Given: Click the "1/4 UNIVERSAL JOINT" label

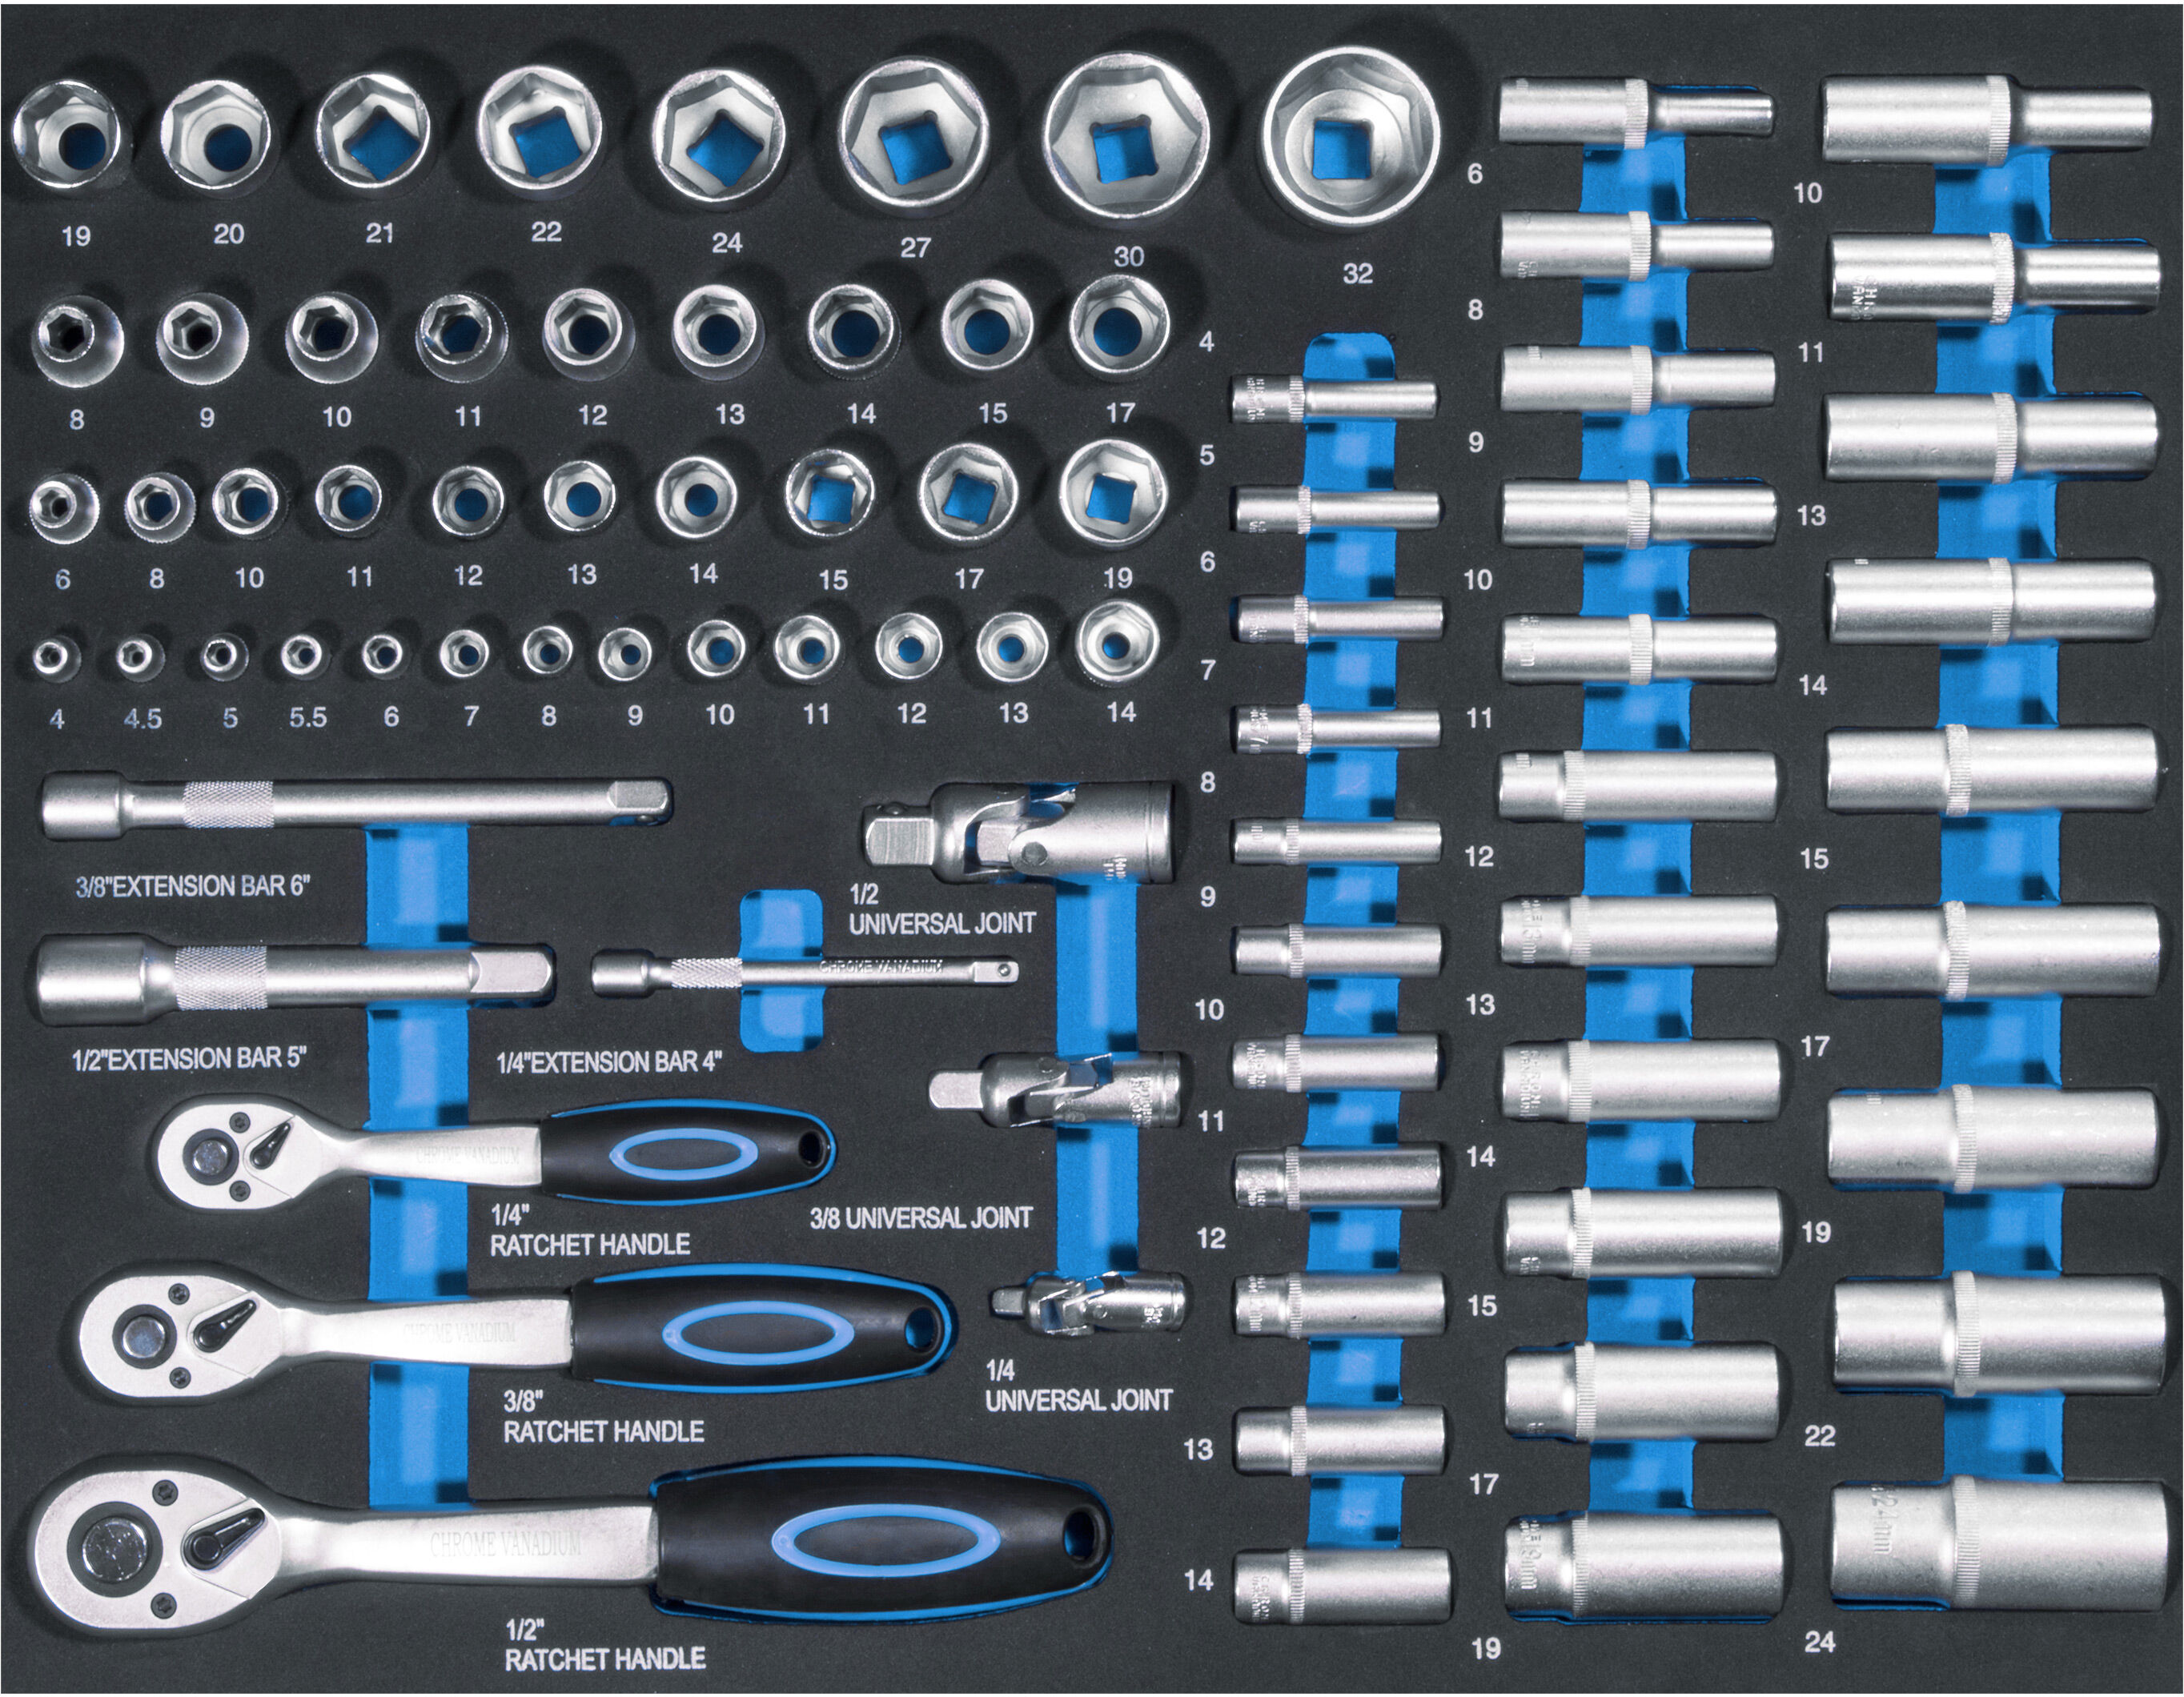Looking at the screenshot, I should (x=1078, y=1386).
